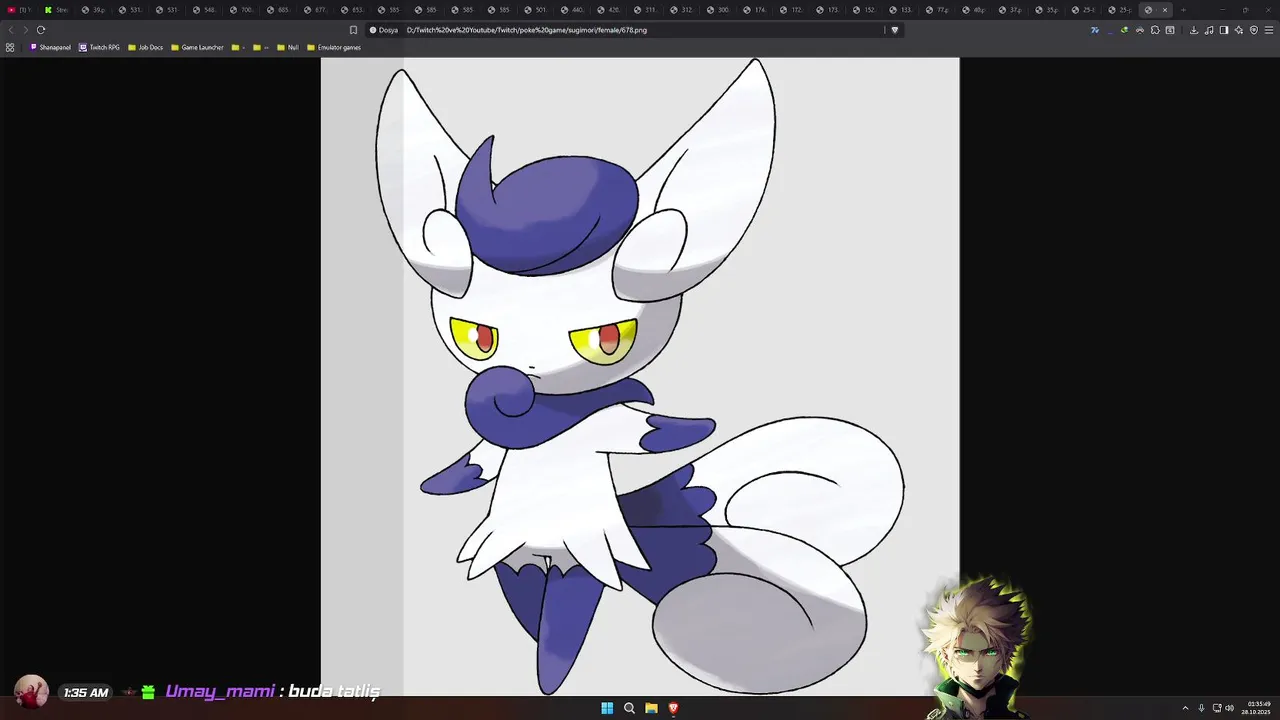Open a new tab with plus button
1280x720 pixels.
tap(1183, 10)
